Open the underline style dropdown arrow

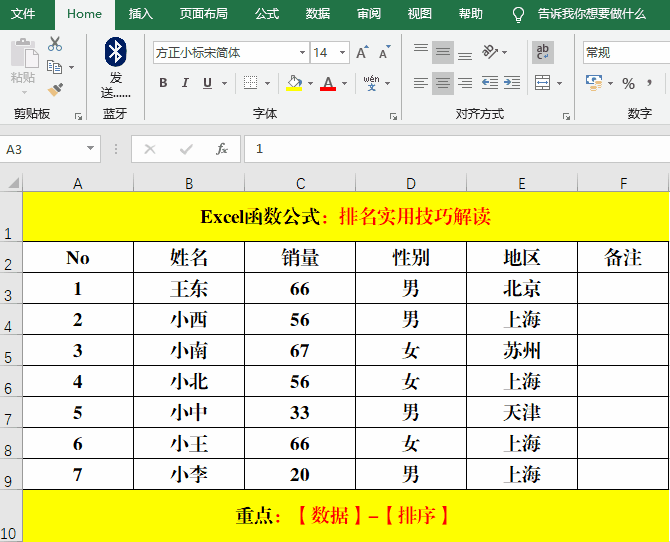coord(224,83)
